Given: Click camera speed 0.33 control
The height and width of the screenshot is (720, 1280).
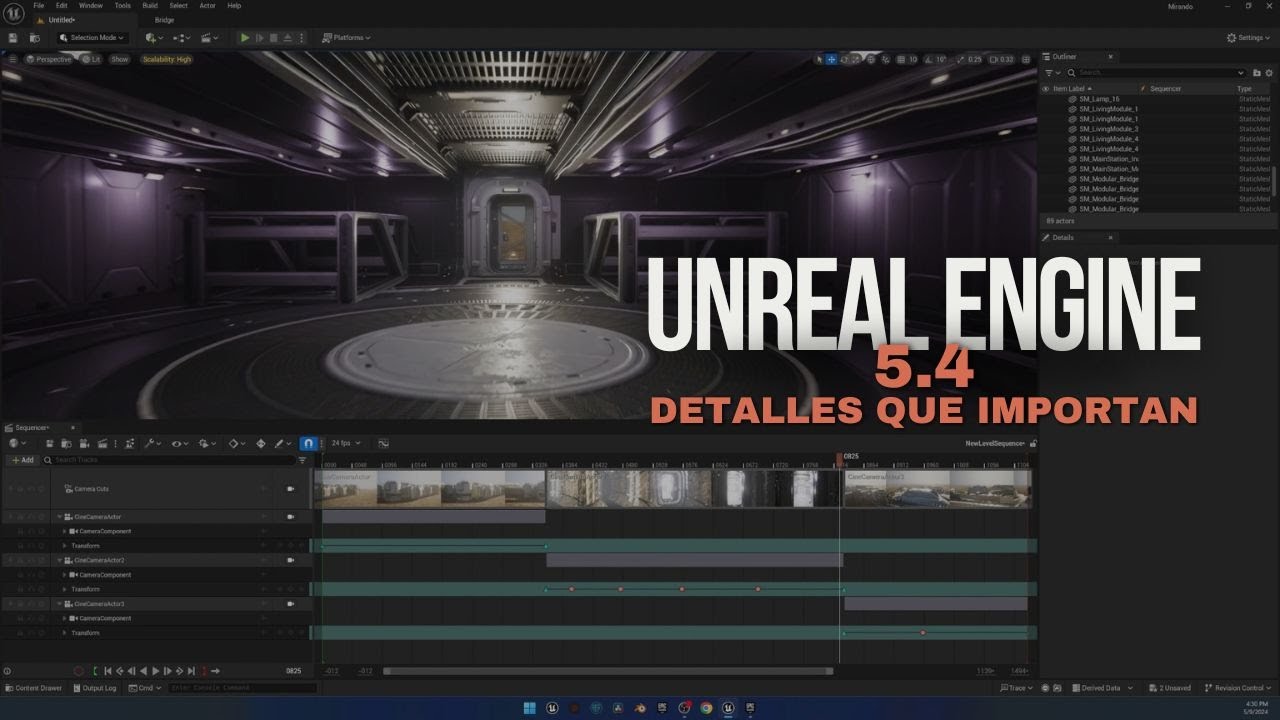Looking at the screenshot, I should coord(1002,60).
